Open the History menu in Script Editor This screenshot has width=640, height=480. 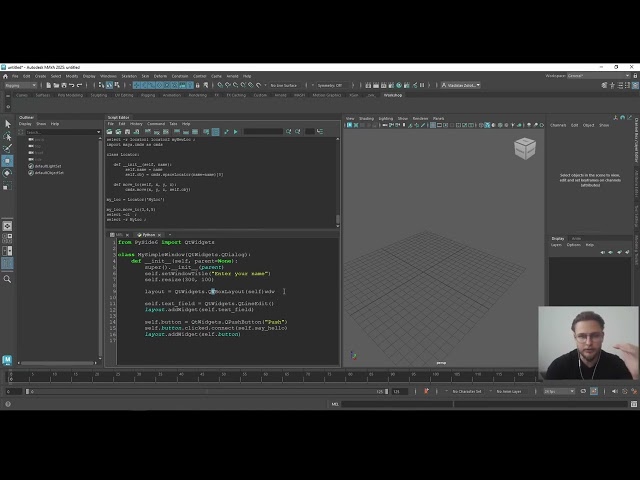[x=136, y=124]
